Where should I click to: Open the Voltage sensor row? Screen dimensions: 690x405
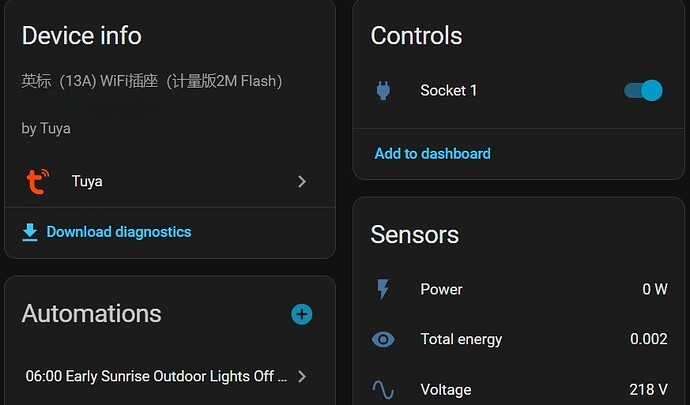click(x=446, y=389)
